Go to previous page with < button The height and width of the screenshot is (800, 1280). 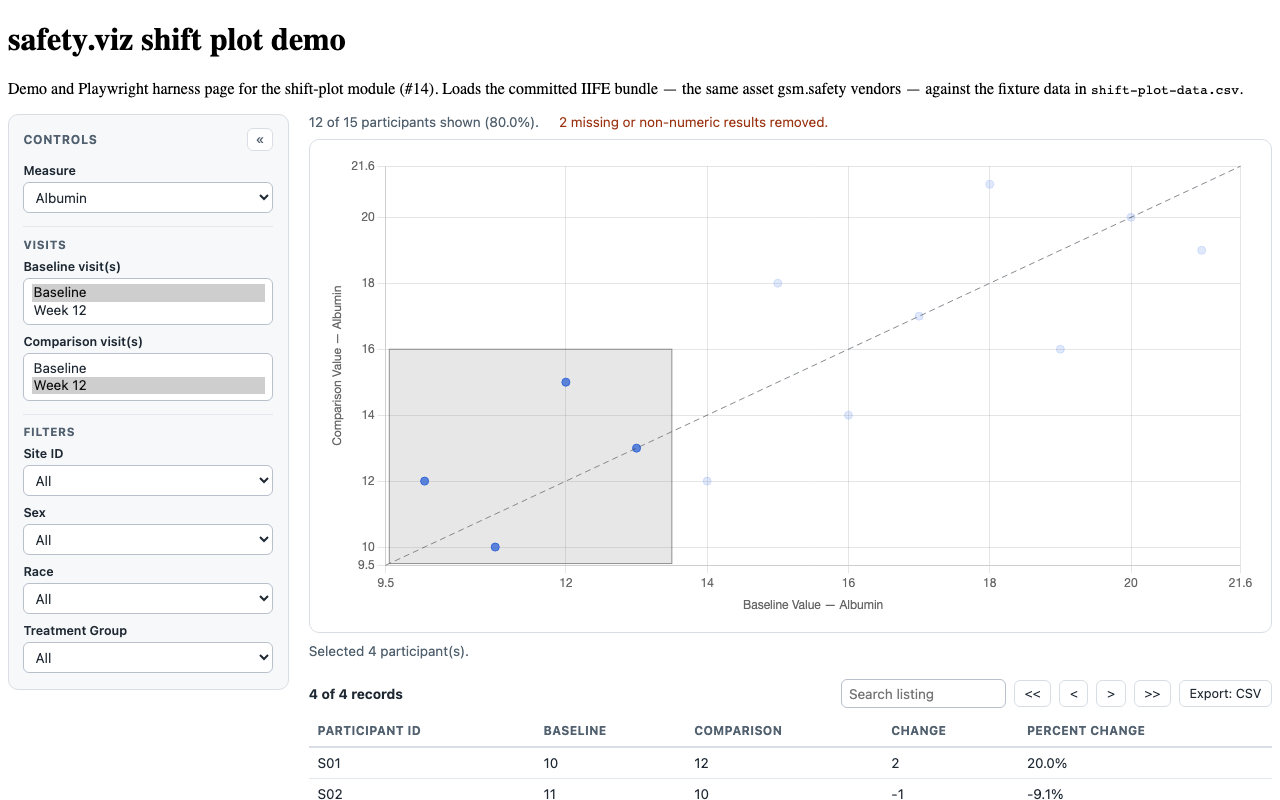pos(1073,694)
